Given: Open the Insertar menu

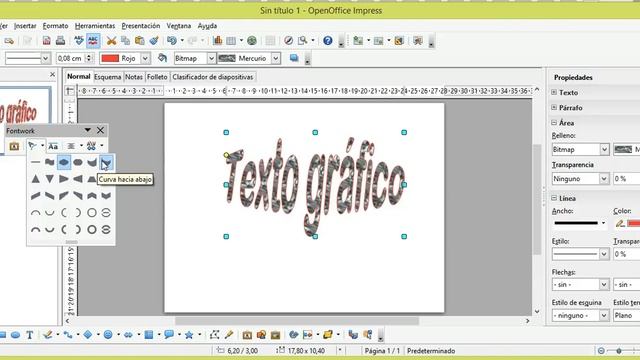Looking at the screenshot, I should click(25, 26).
